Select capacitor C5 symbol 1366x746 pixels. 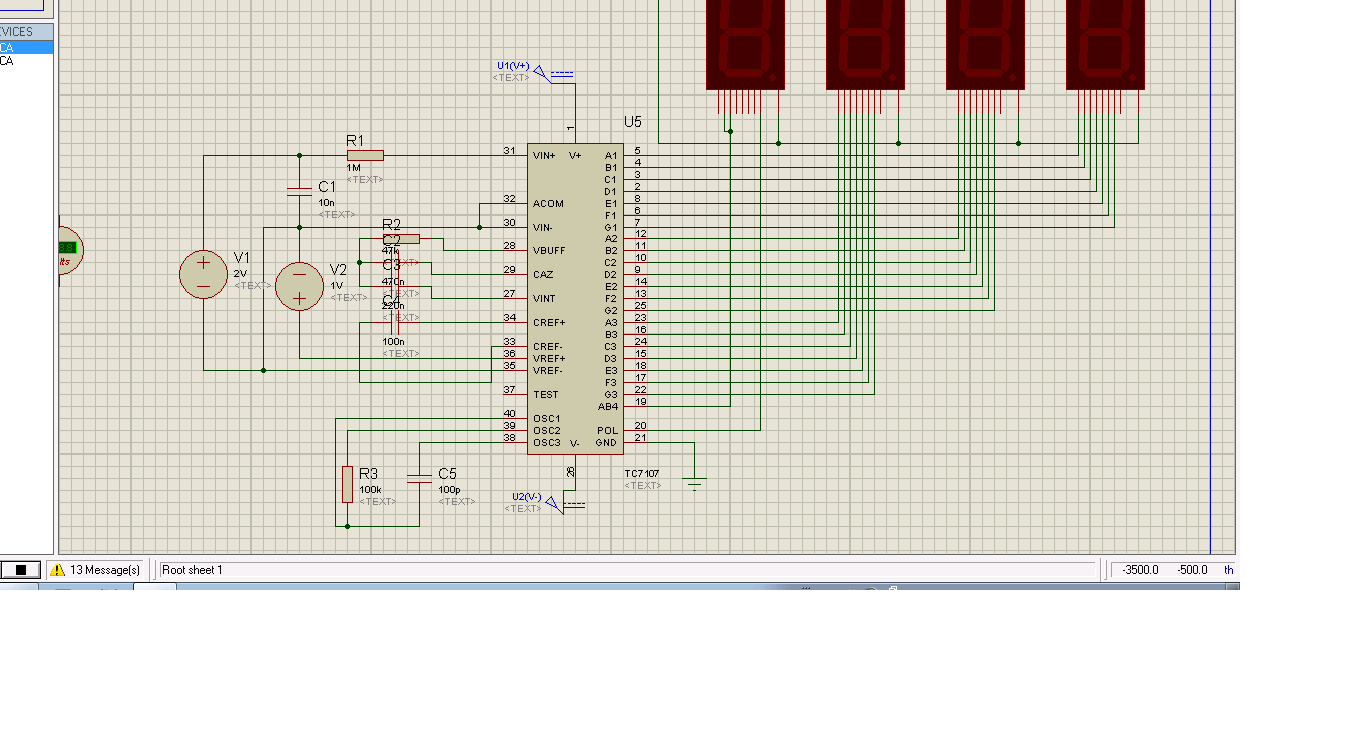419,480
